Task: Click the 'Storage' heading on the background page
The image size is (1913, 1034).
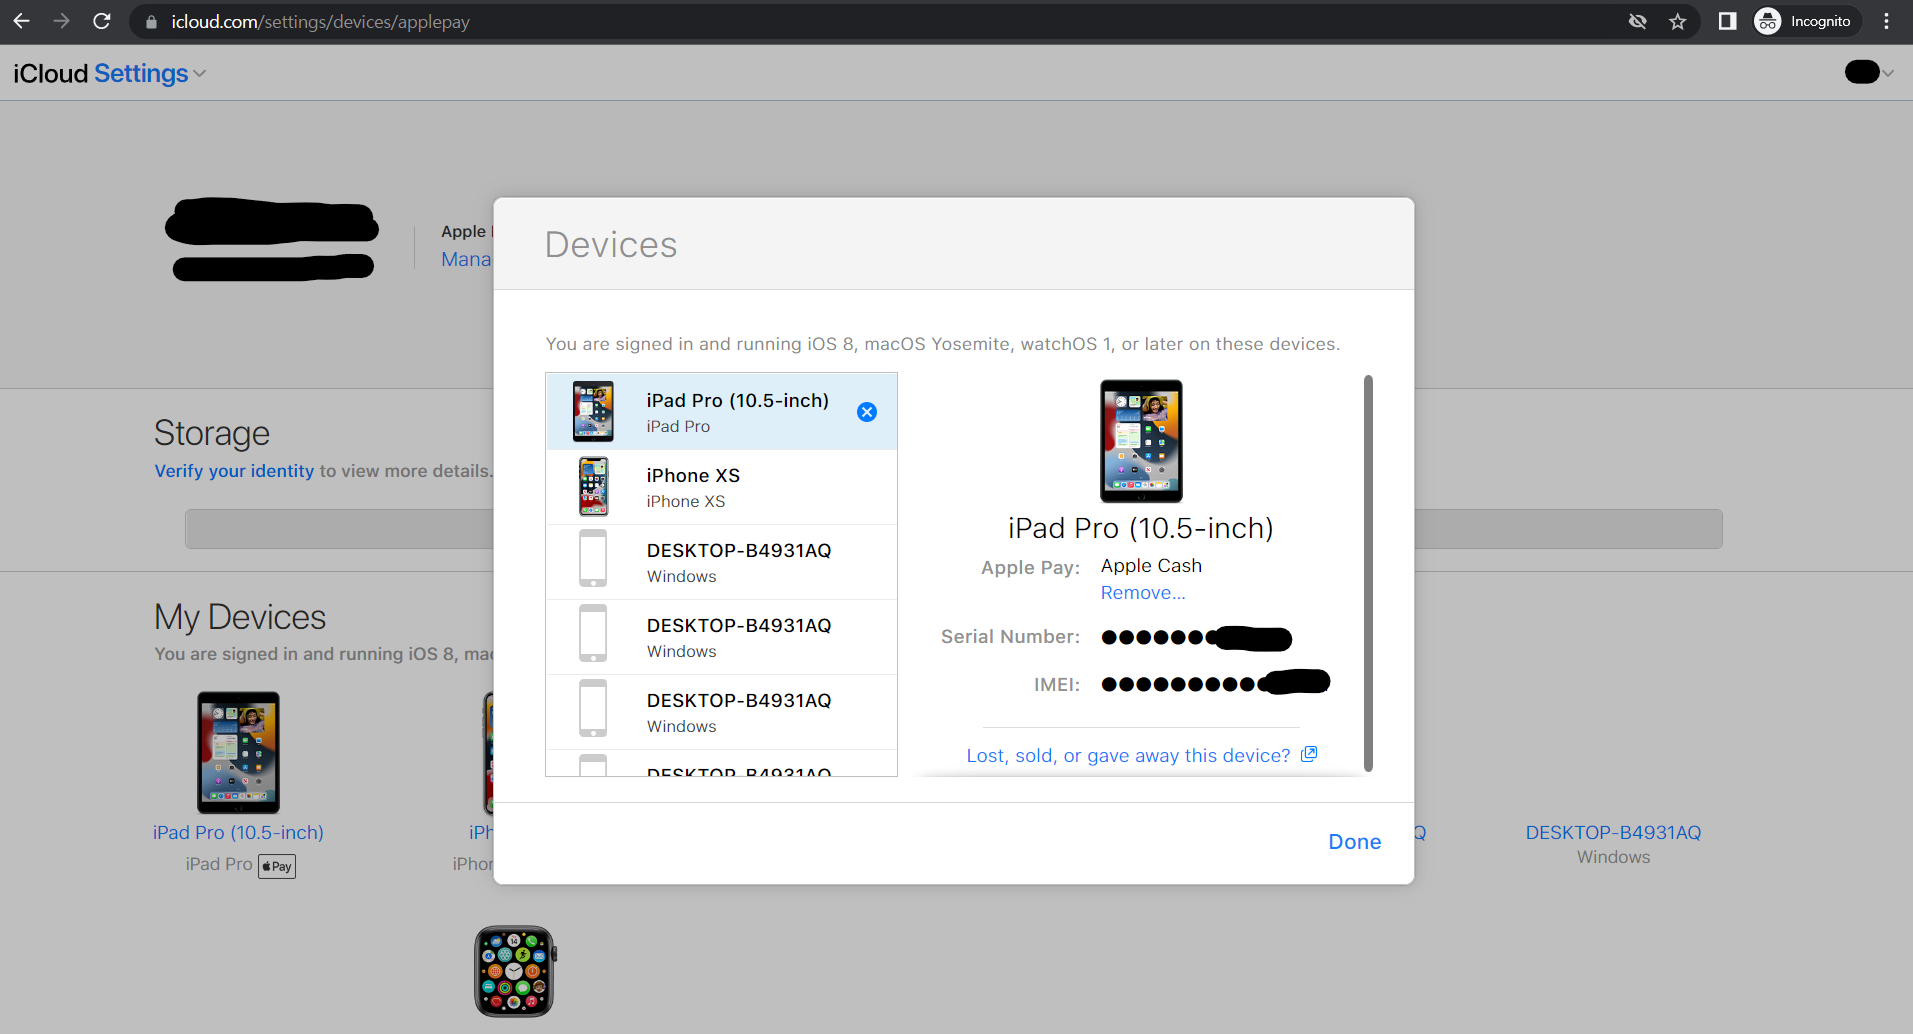Action: (212, 433)
